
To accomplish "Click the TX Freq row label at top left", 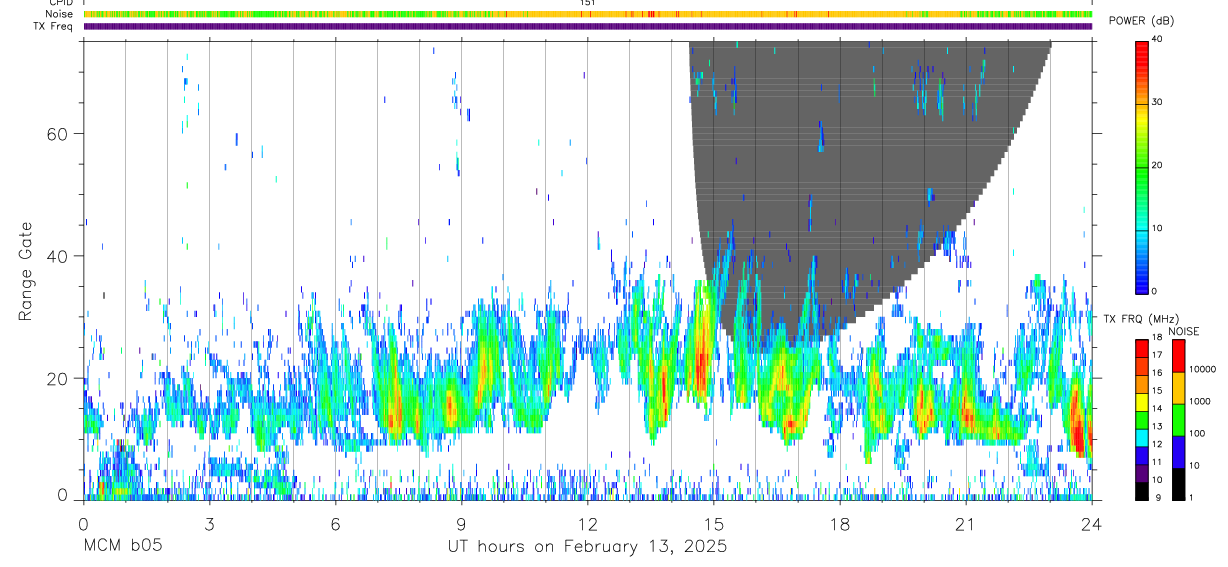I will pos(54,26).
